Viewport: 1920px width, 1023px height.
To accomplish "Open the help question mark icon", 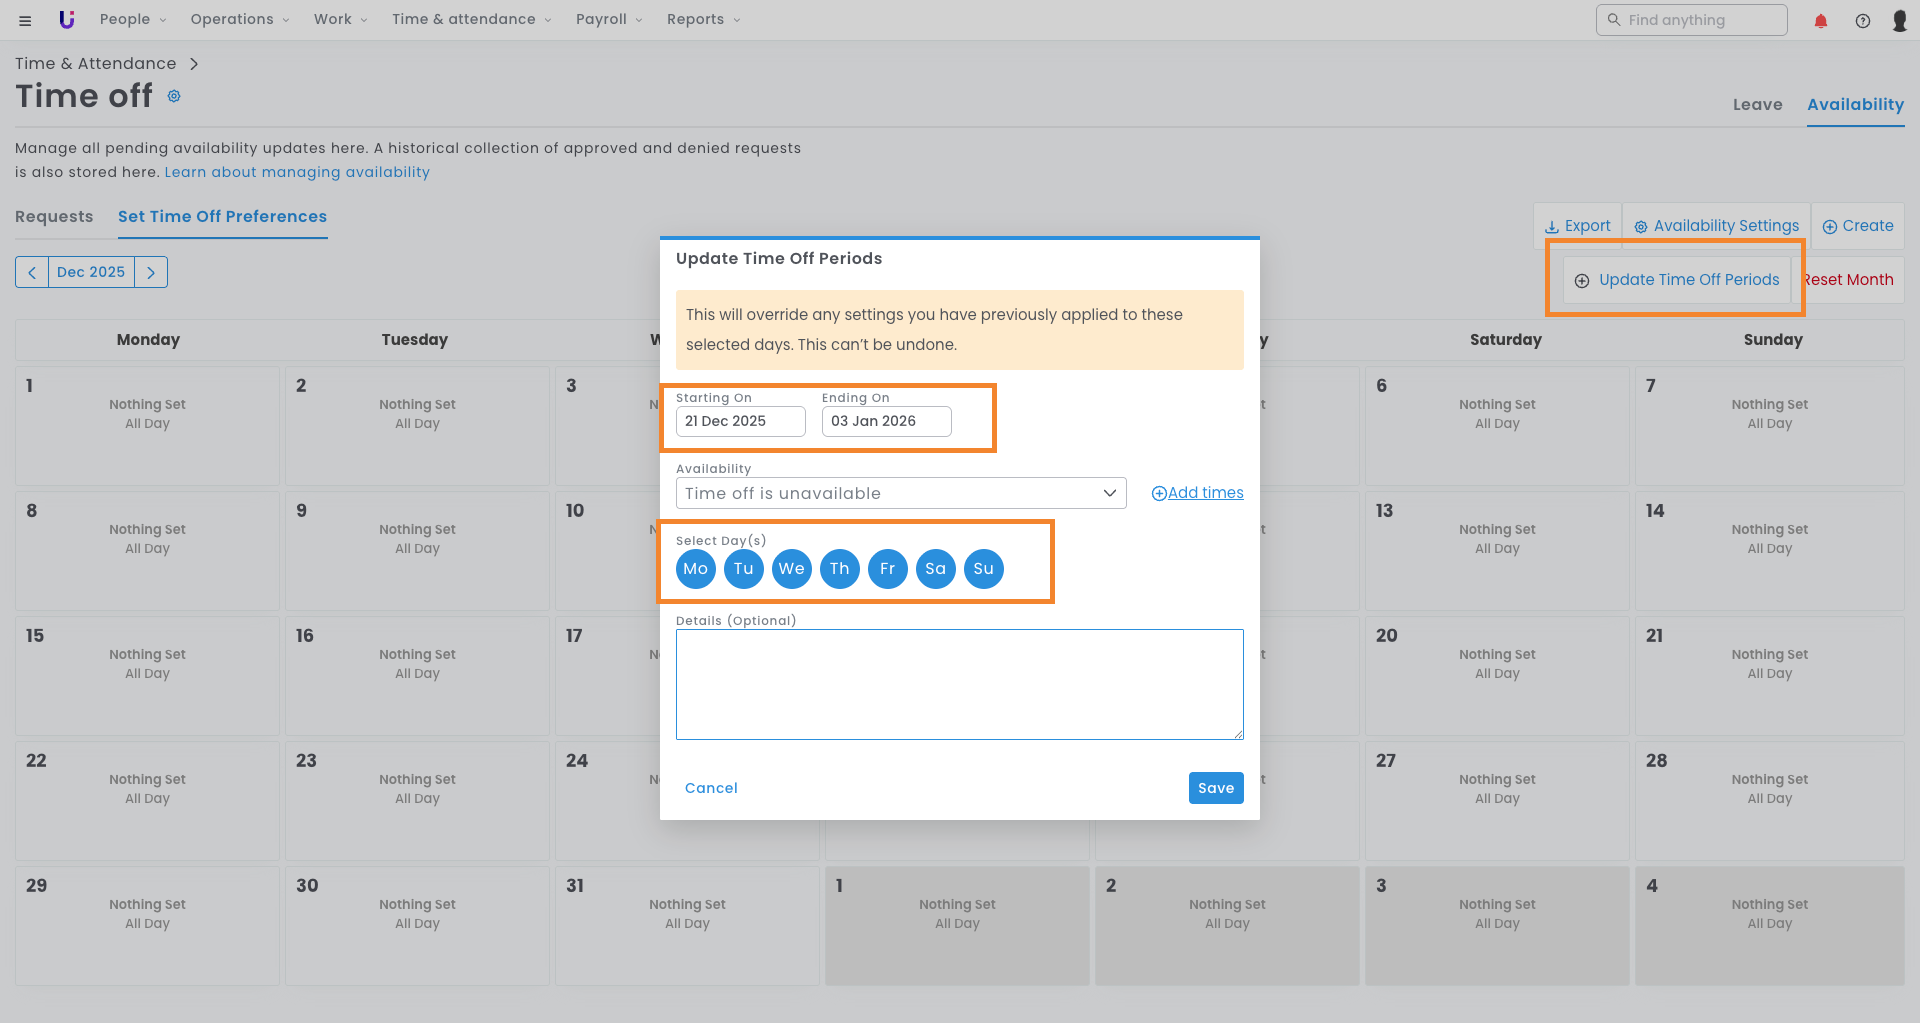I will coord(1862,21).
